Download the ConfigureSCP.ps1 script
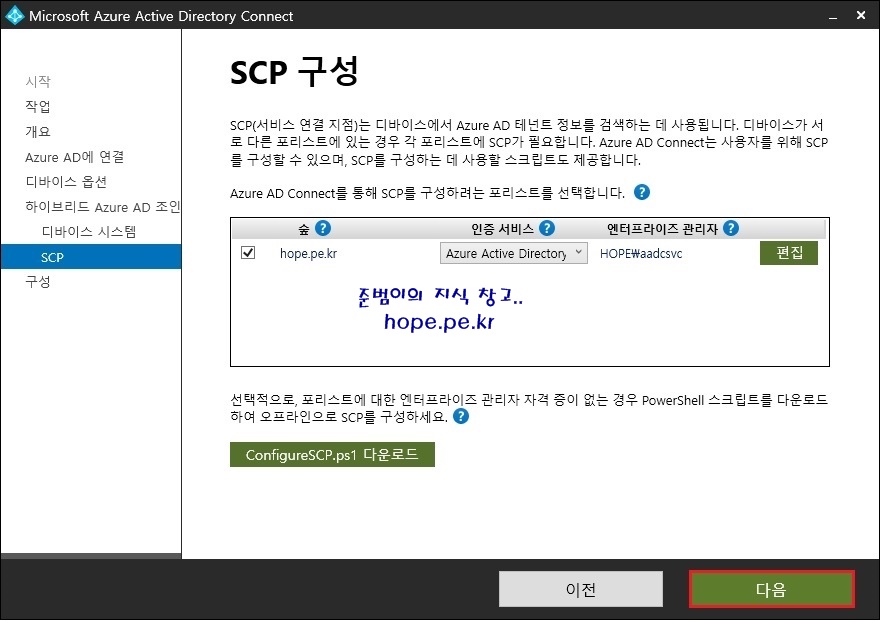 pos(332,454)
